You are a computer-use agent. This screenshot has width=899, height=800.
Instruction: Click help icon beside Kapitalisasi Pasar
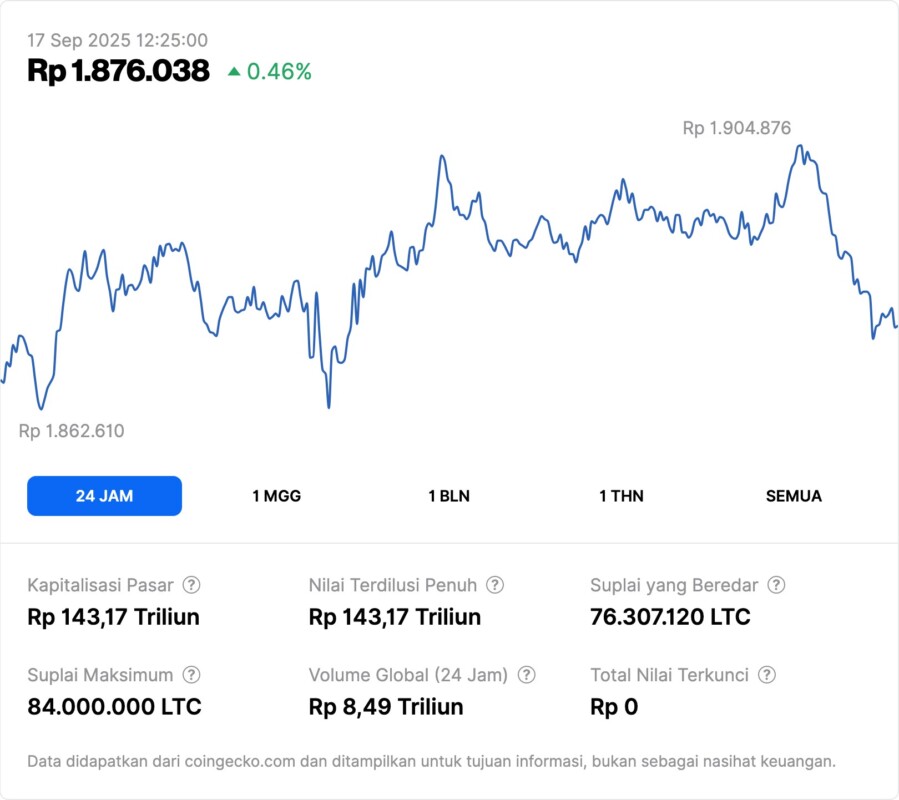pos(191,585)
